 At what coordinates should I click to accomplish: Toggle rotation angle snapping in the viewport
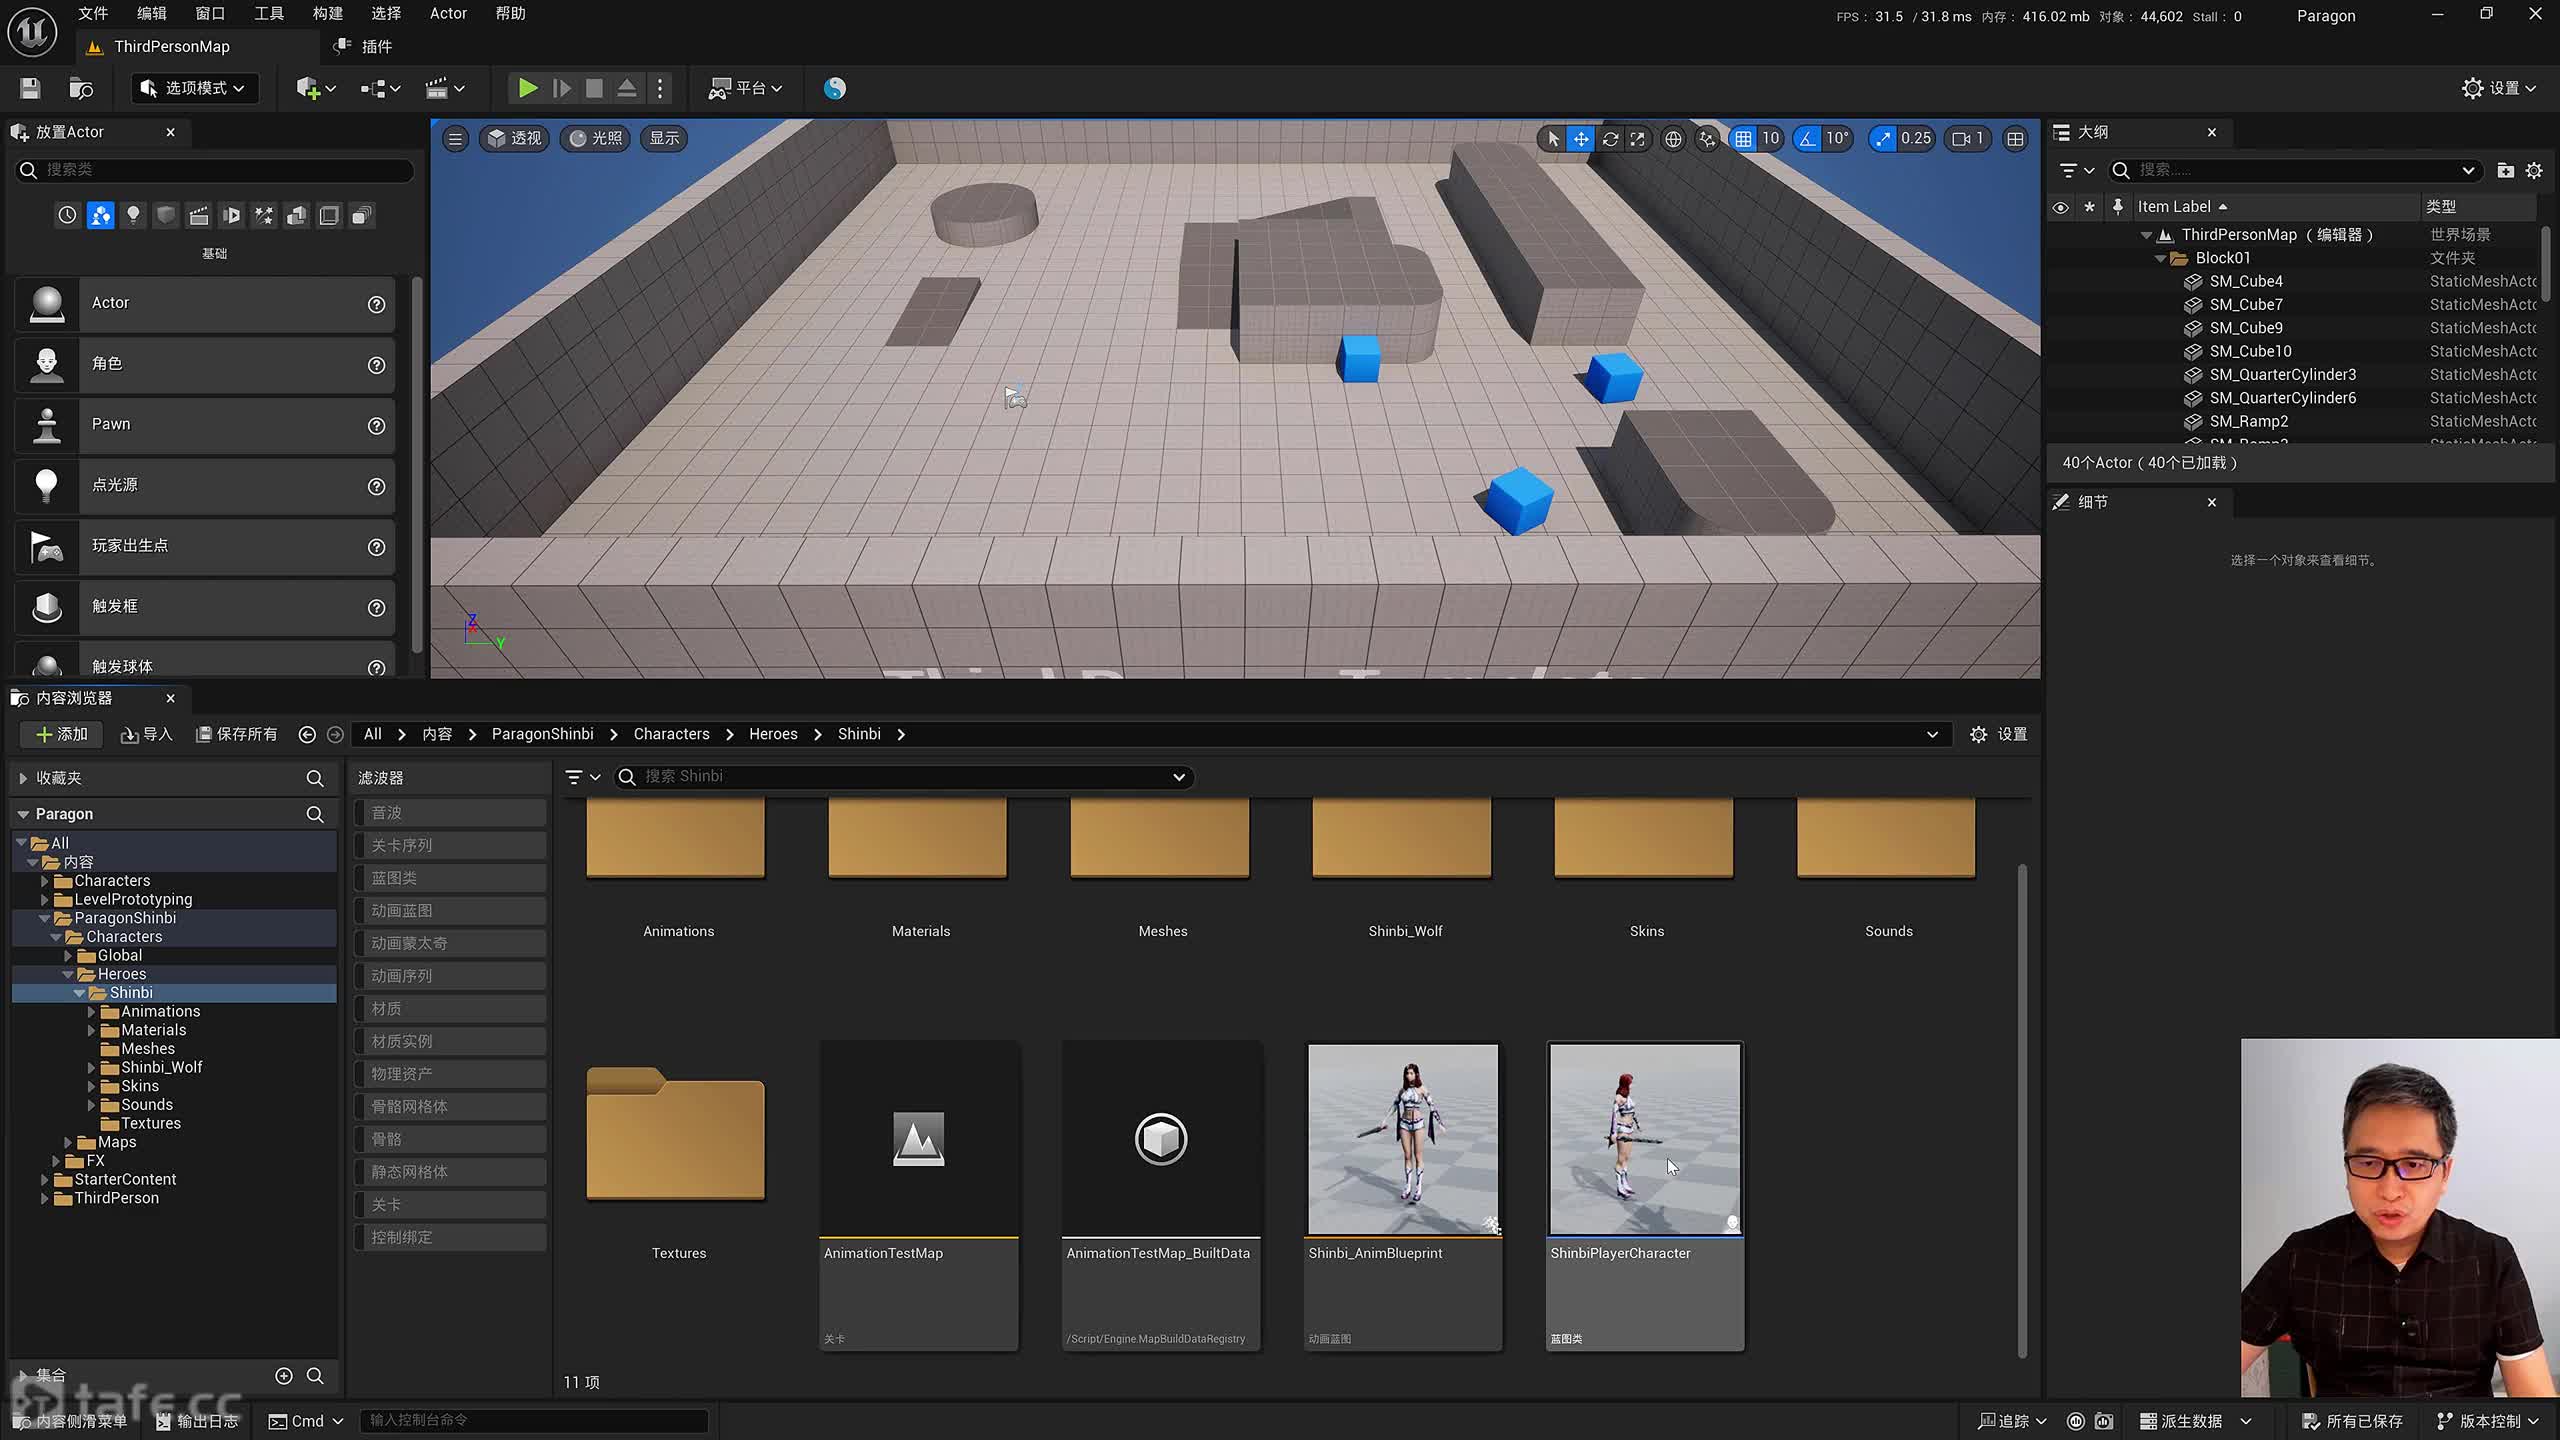(1808, 139)
